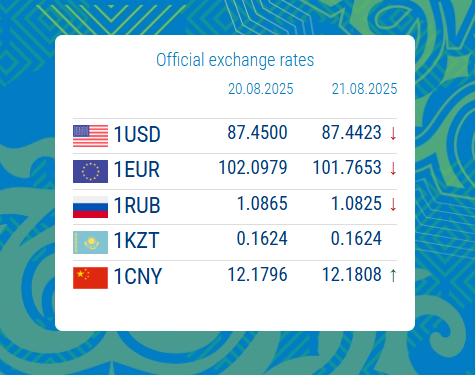This screenshot has width=475, height=377.
Task: Click the 1KZT currency label
Action: [x=136, y=240]
